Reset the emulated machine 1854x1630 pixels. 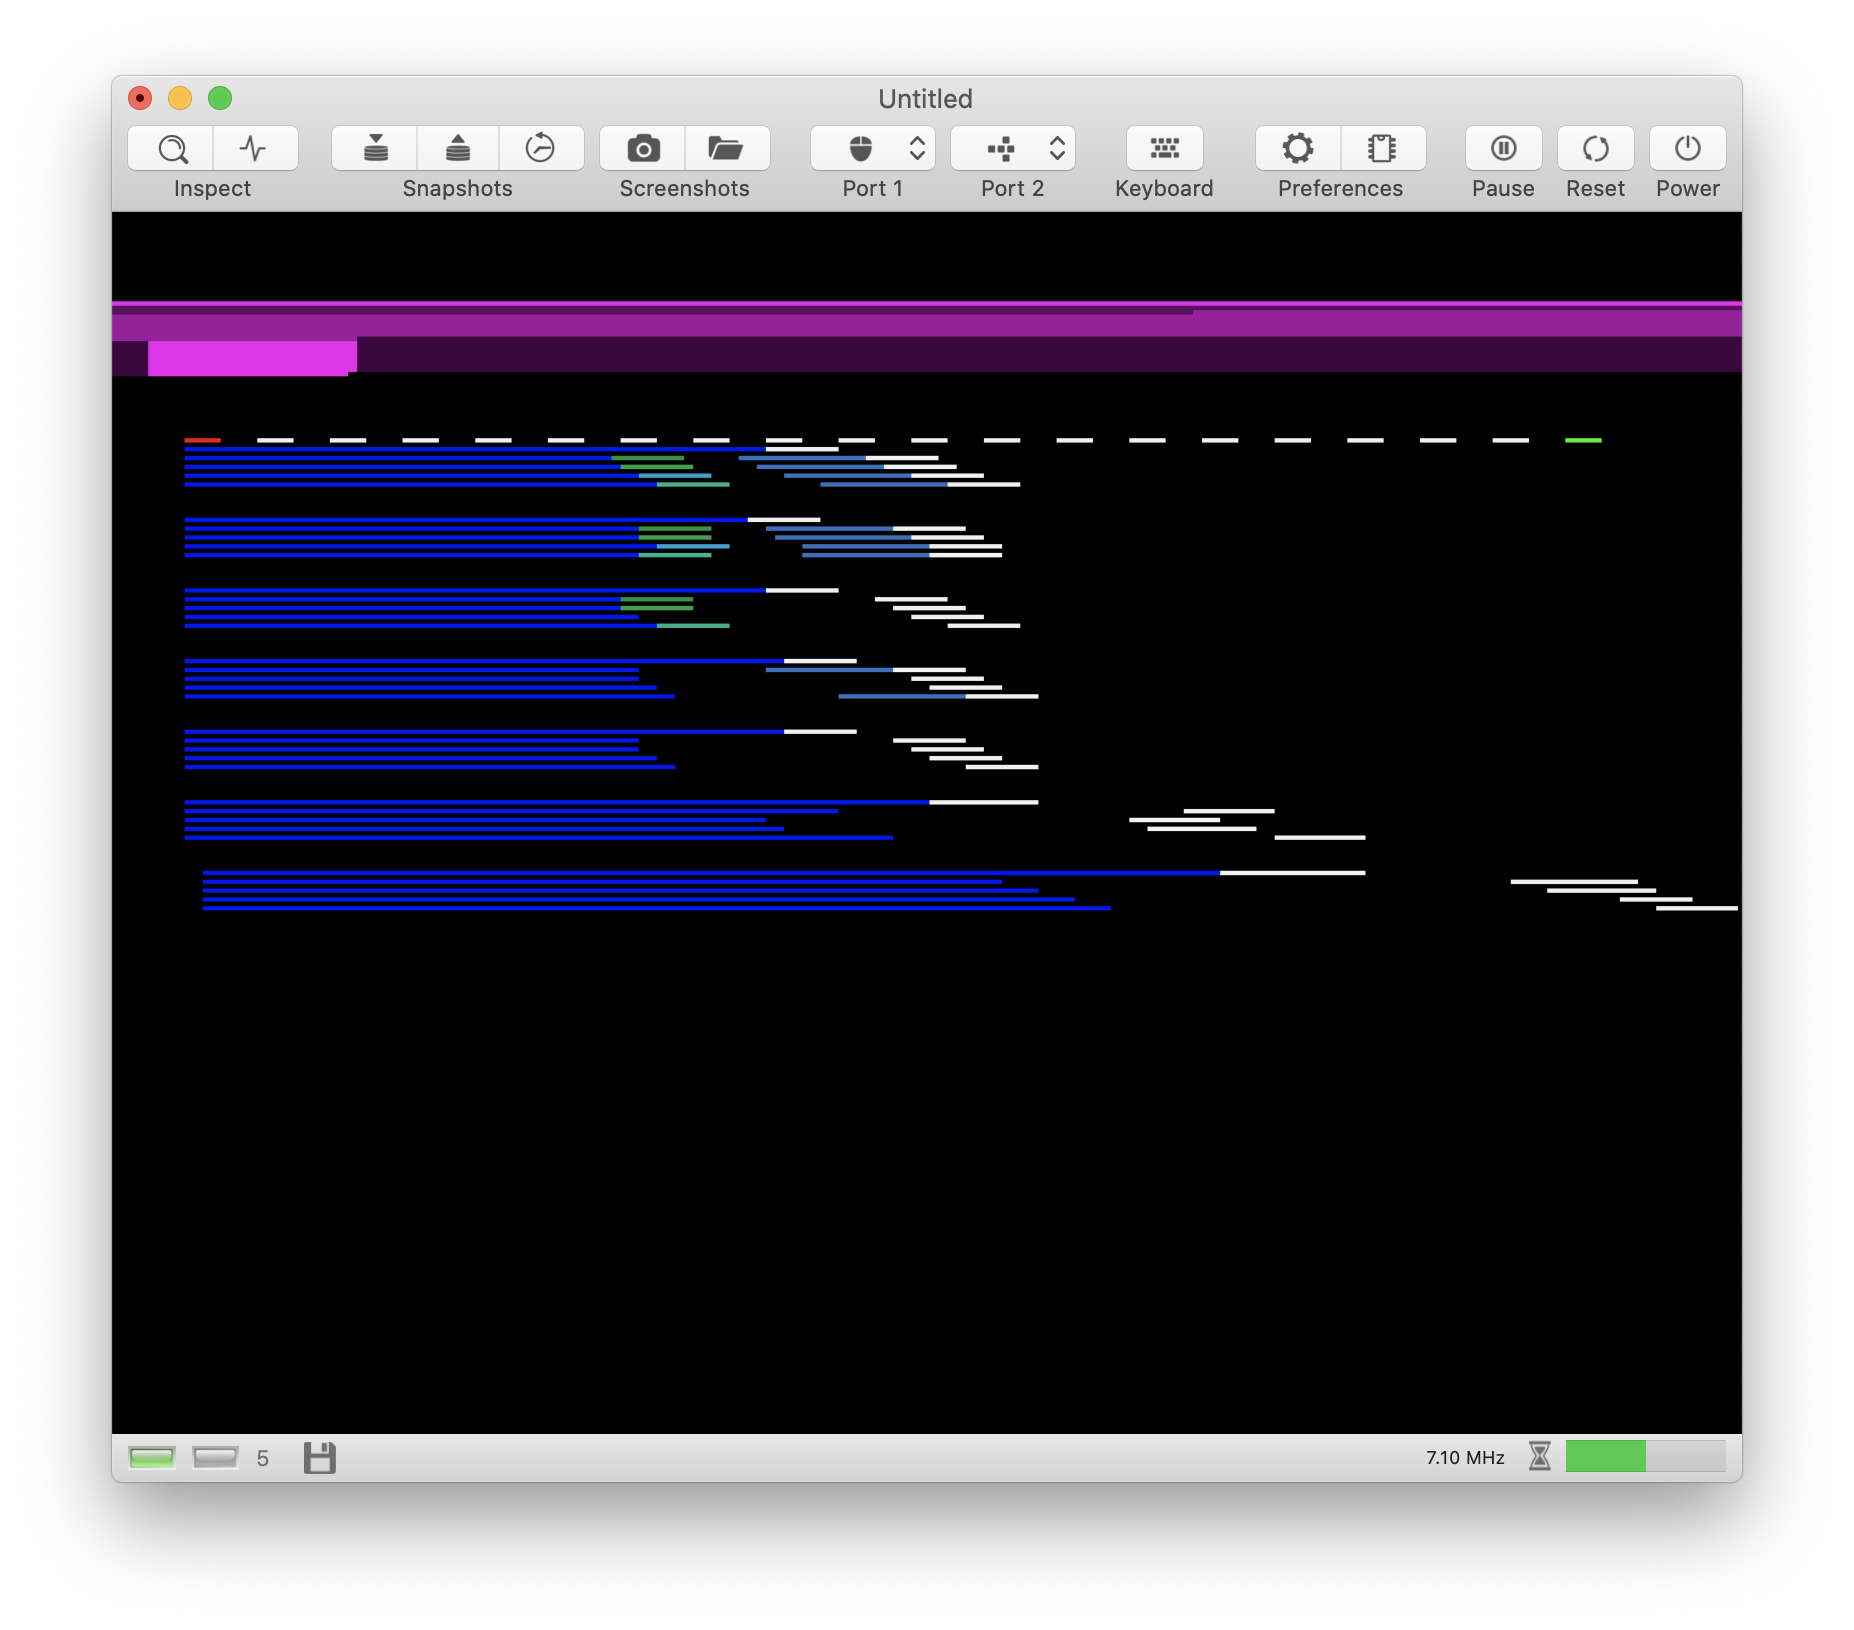[x=1596, y=149]
